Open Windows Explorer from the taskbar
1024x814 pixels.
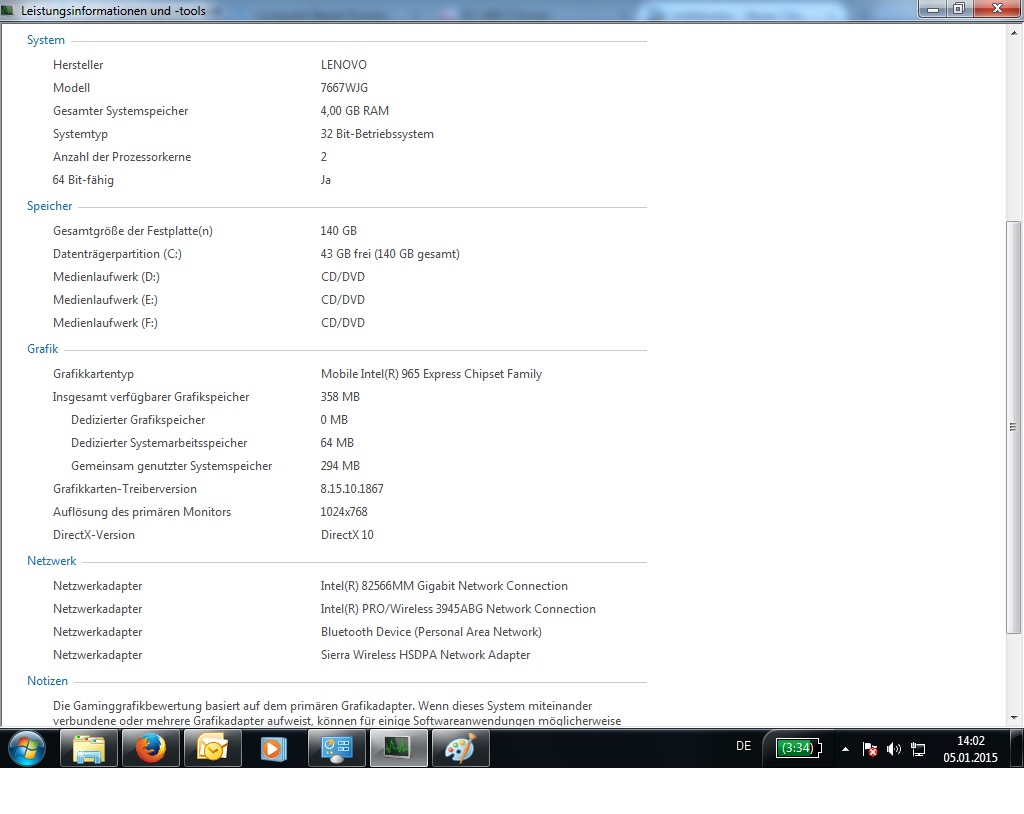tap(89, 748)
